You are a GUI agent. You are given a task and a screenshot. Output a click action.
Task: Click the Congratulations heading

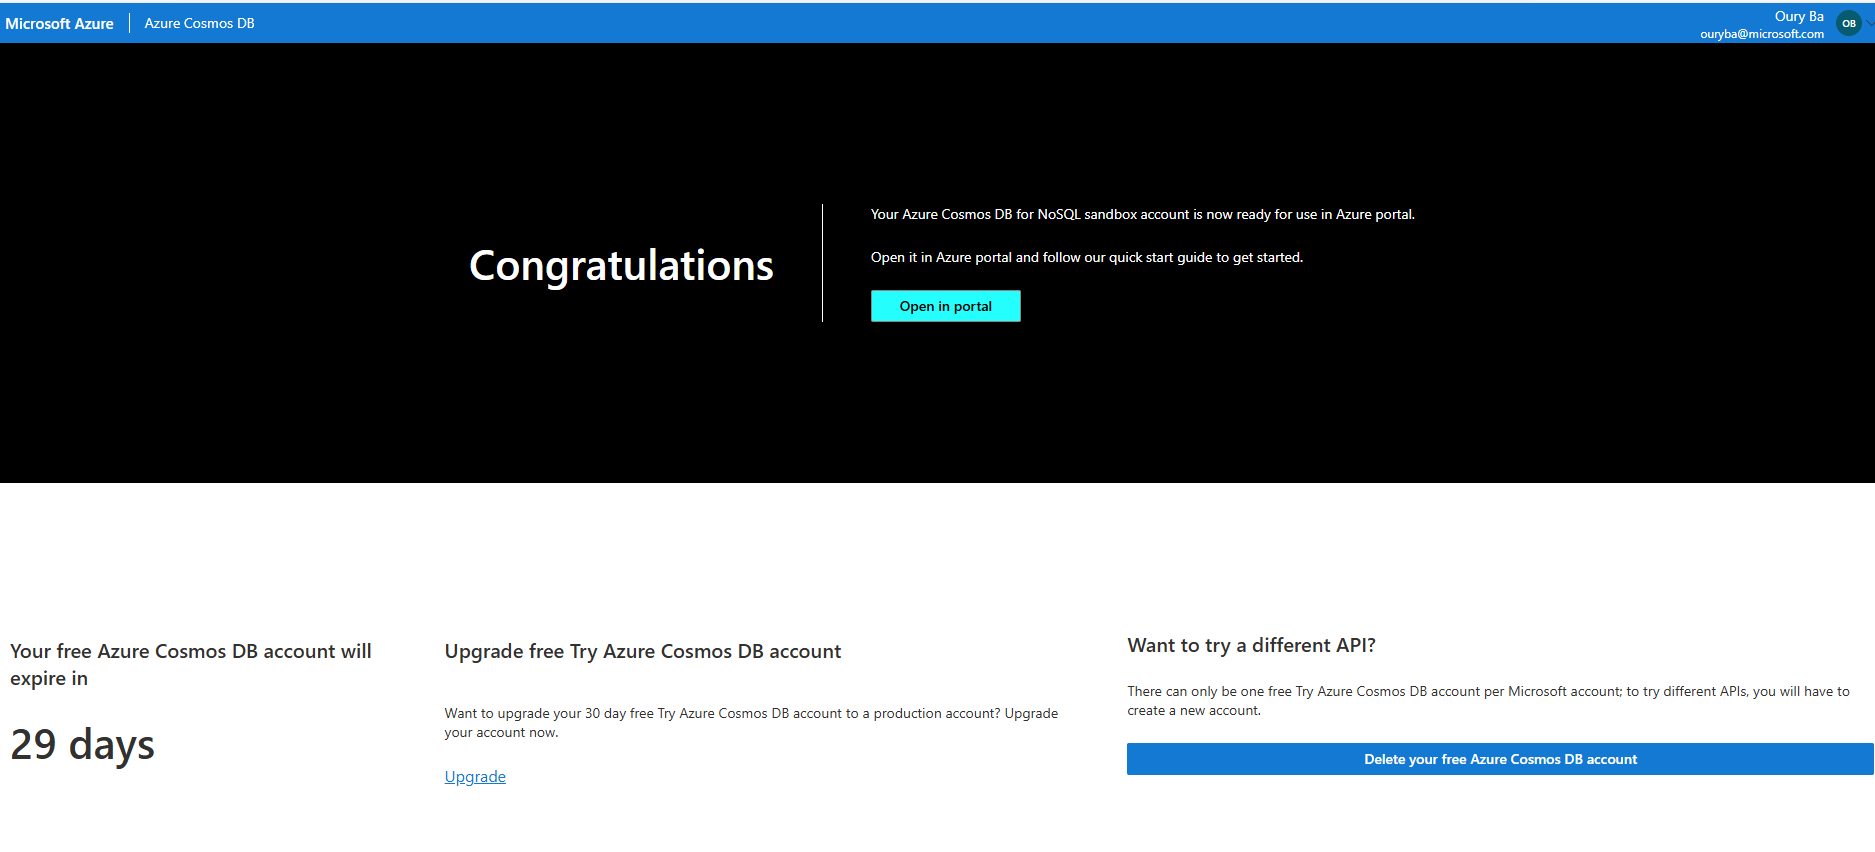click(x=621, y=265)
